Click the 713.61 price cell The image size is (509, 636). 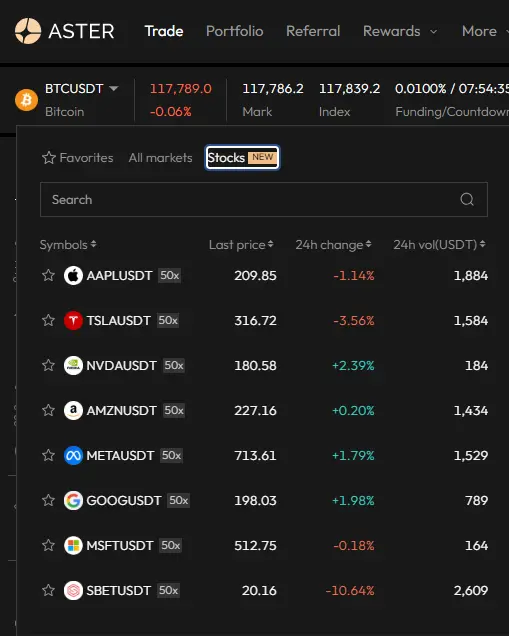(255, 456)
